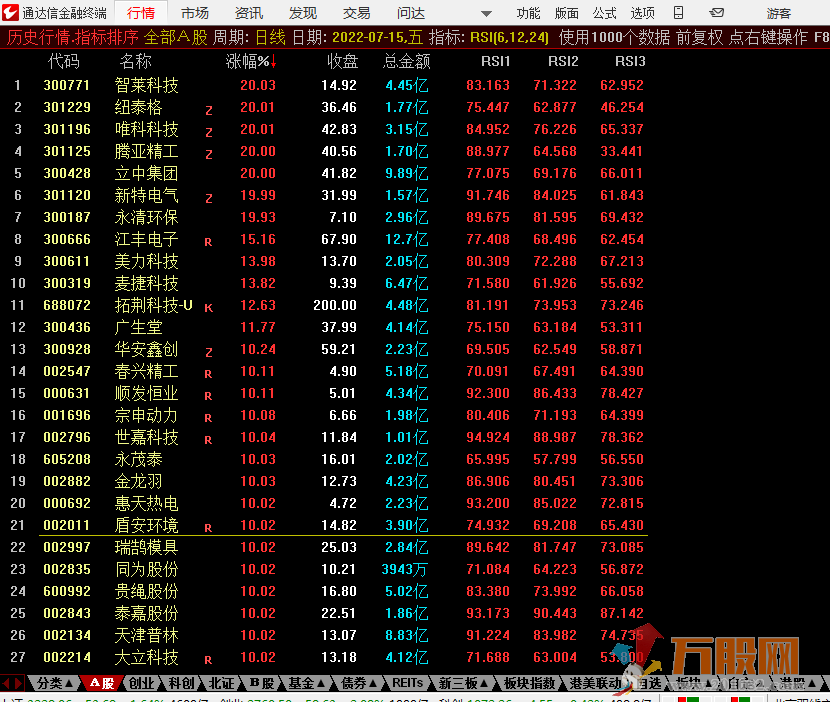Open the 选项 options menu

(x=643, y=13)
